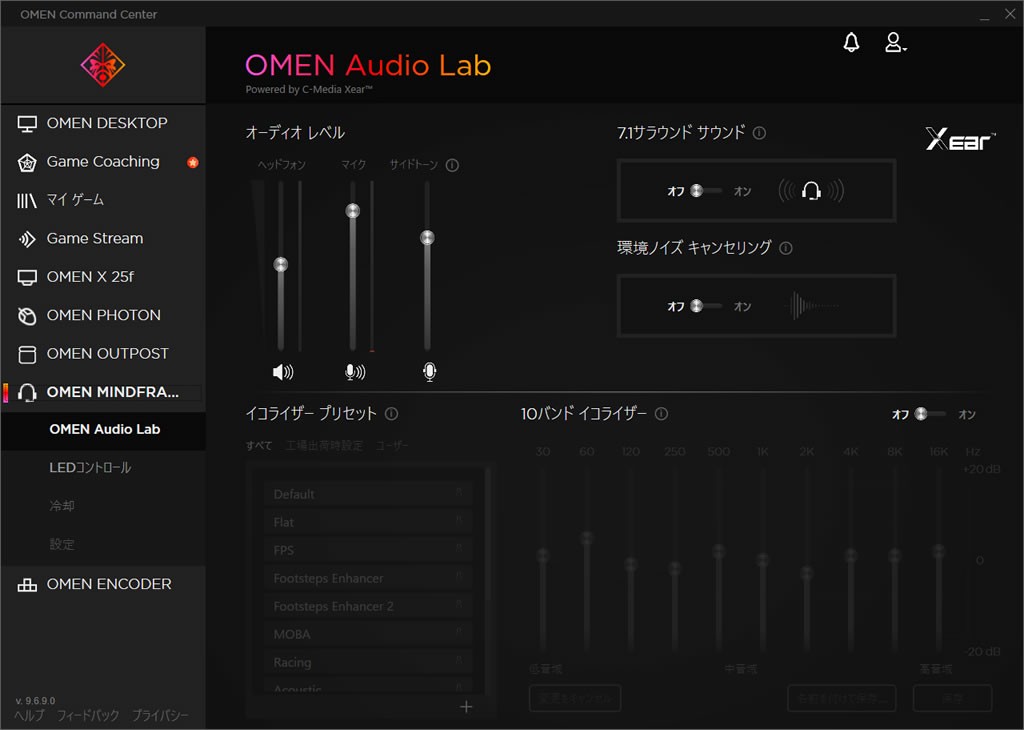Open ヘルプ link at bottom

coord(29,716)
